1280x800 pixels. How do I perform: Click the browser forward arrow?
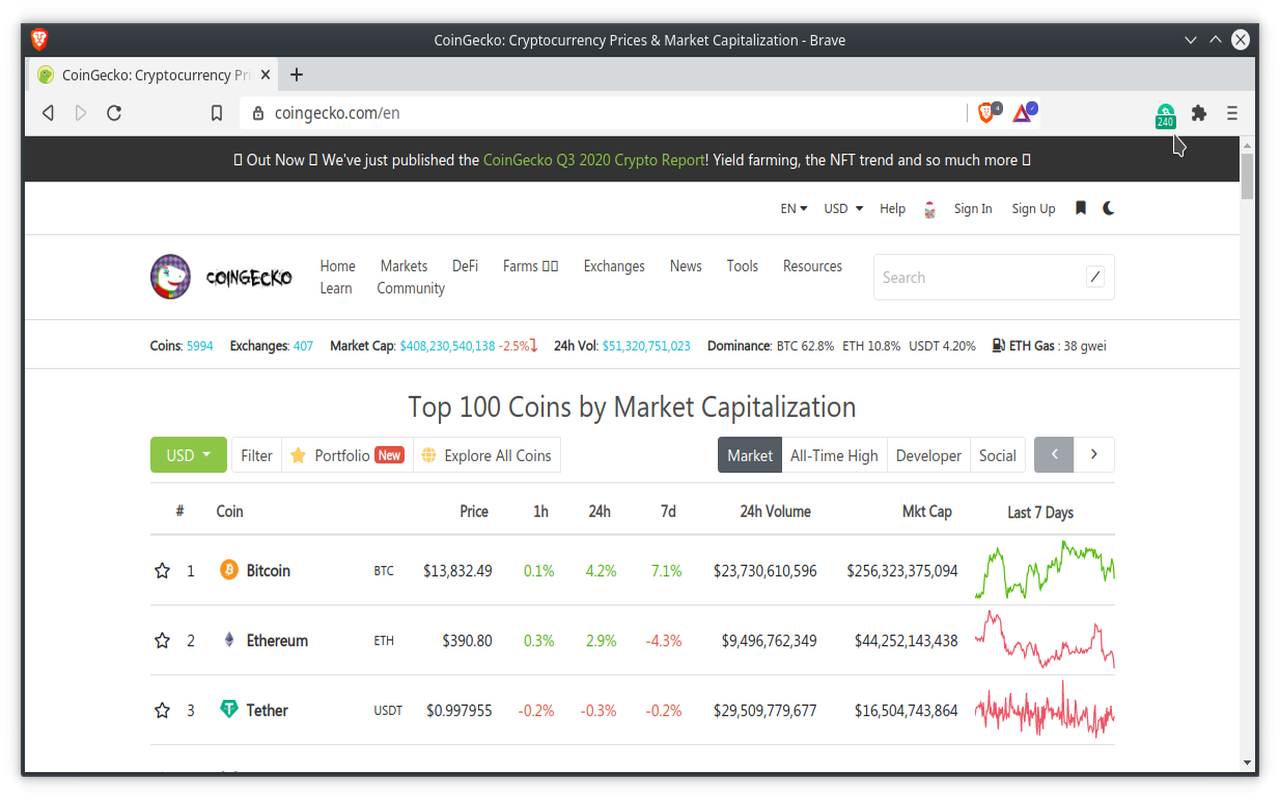point(81,113)
